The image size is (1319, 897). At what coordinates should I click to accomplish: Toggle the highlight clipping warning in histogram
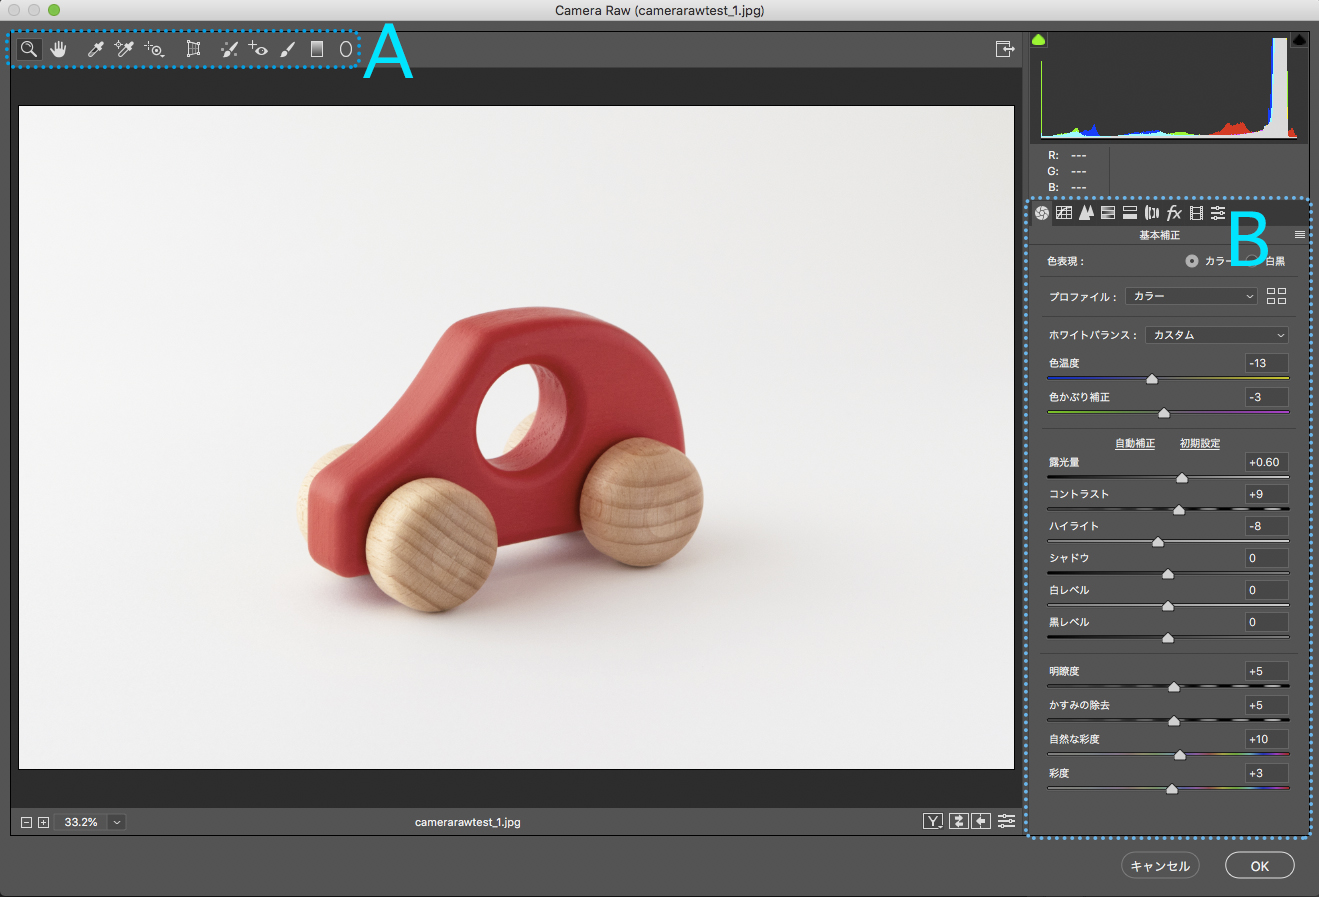1299,40
